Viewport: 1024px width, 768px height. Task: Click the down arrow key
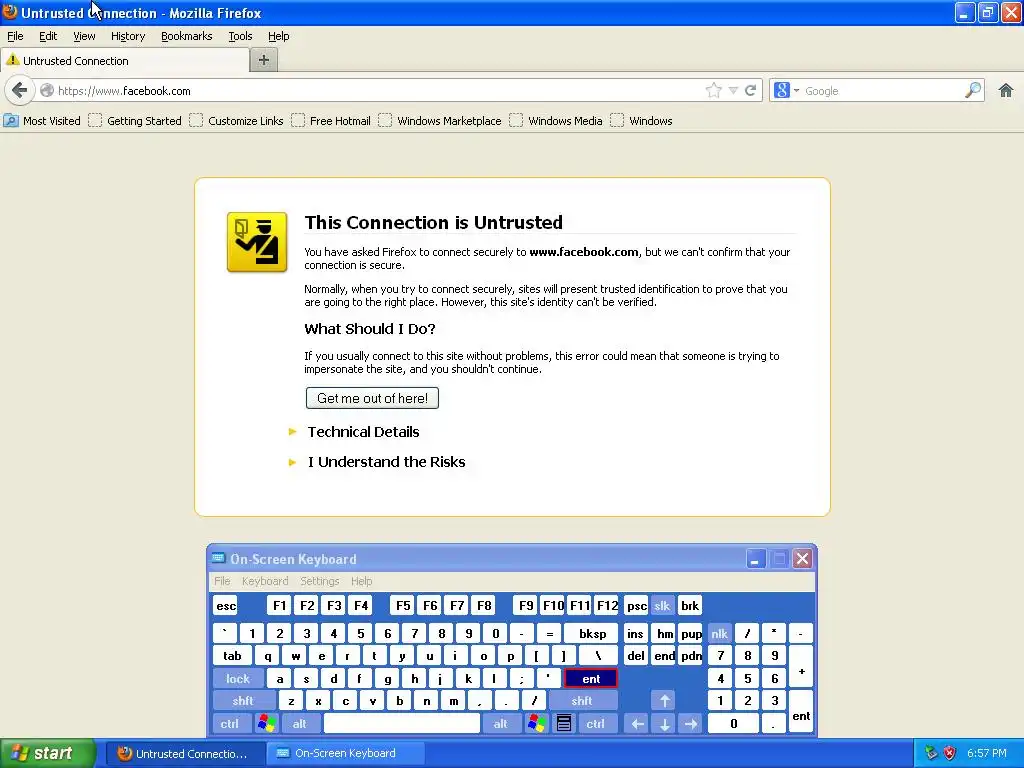664,724
